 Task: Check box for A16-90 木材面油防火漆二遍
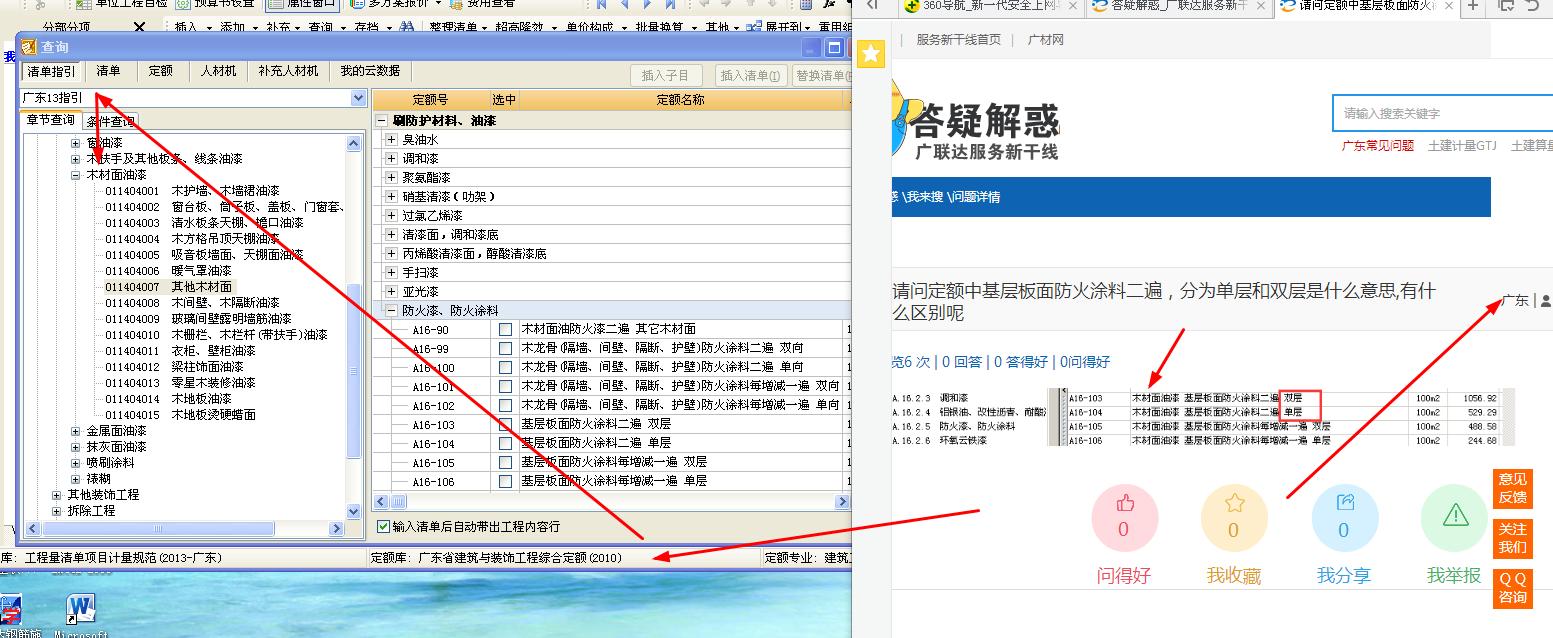click(x=505, y=329)
